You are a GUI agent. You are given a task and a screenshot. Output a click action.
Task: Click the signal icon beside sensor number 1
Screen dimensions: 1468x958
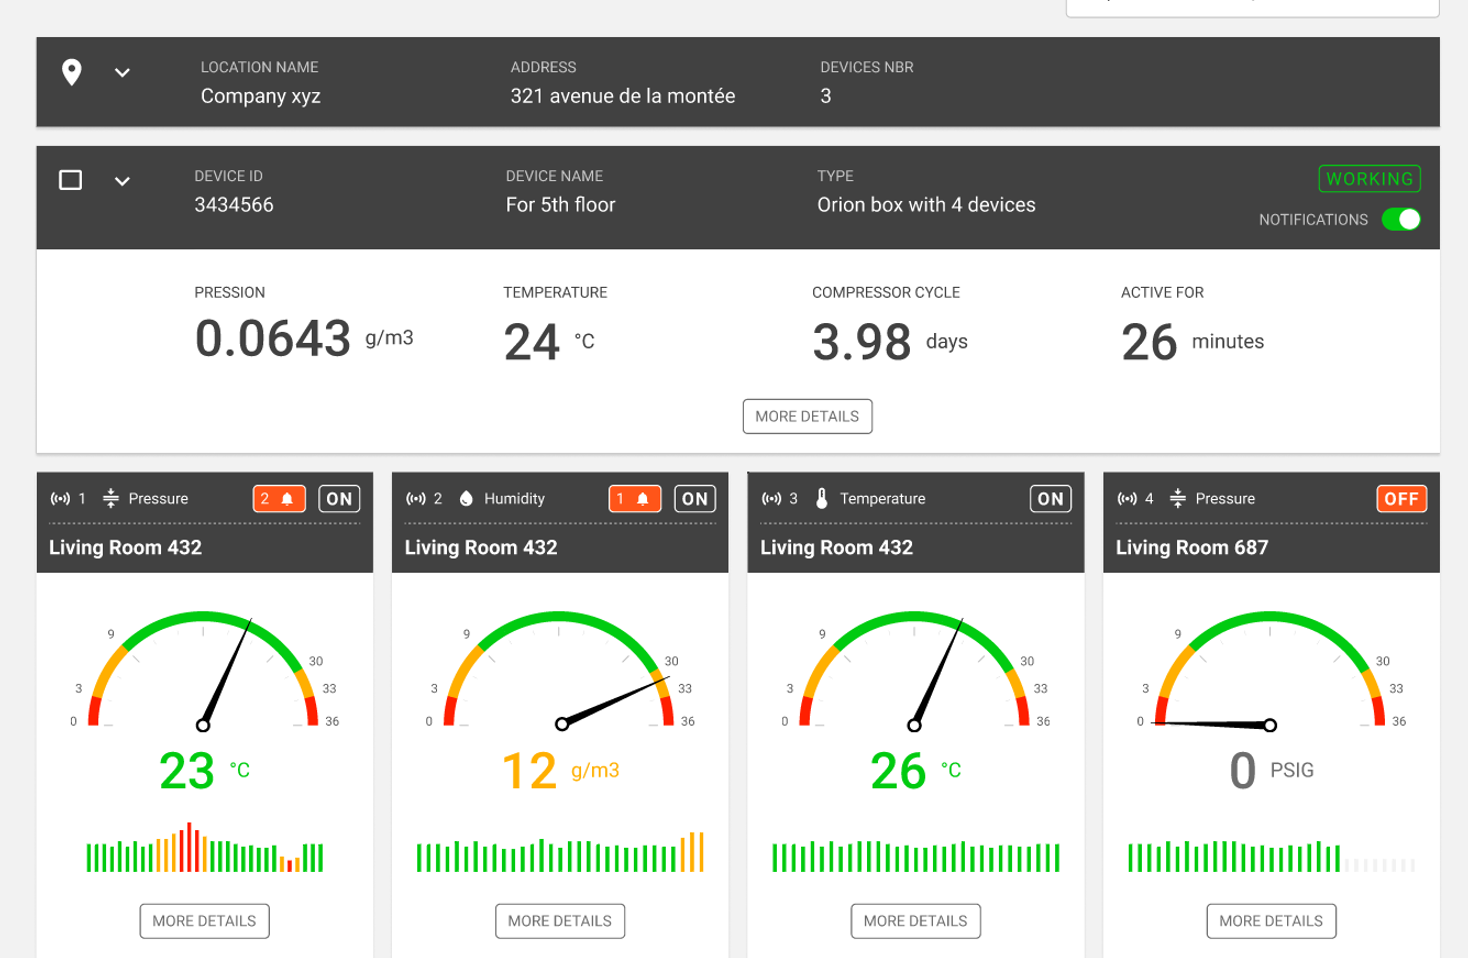(58, 498)
